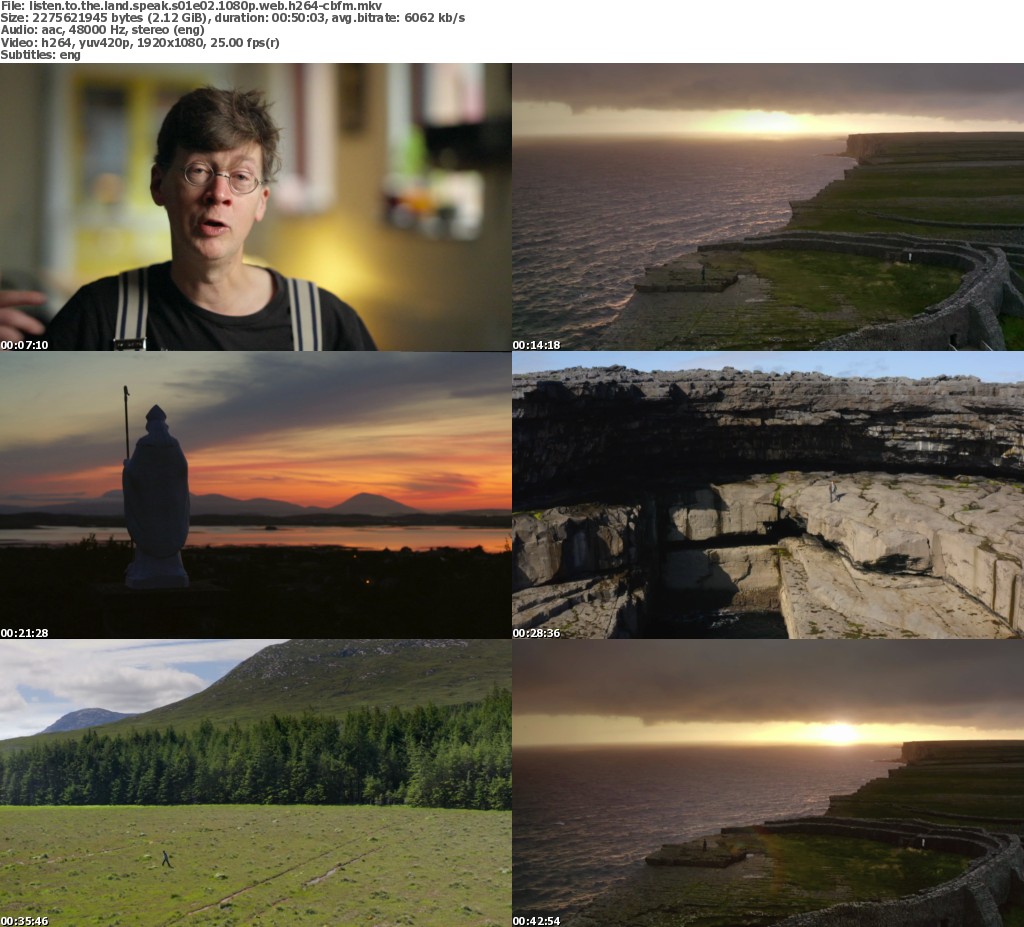Click the statue silhouette sunset thumbnail at 00:21:28
This screenshot has height=927, width=1024.
click(255, 495)
